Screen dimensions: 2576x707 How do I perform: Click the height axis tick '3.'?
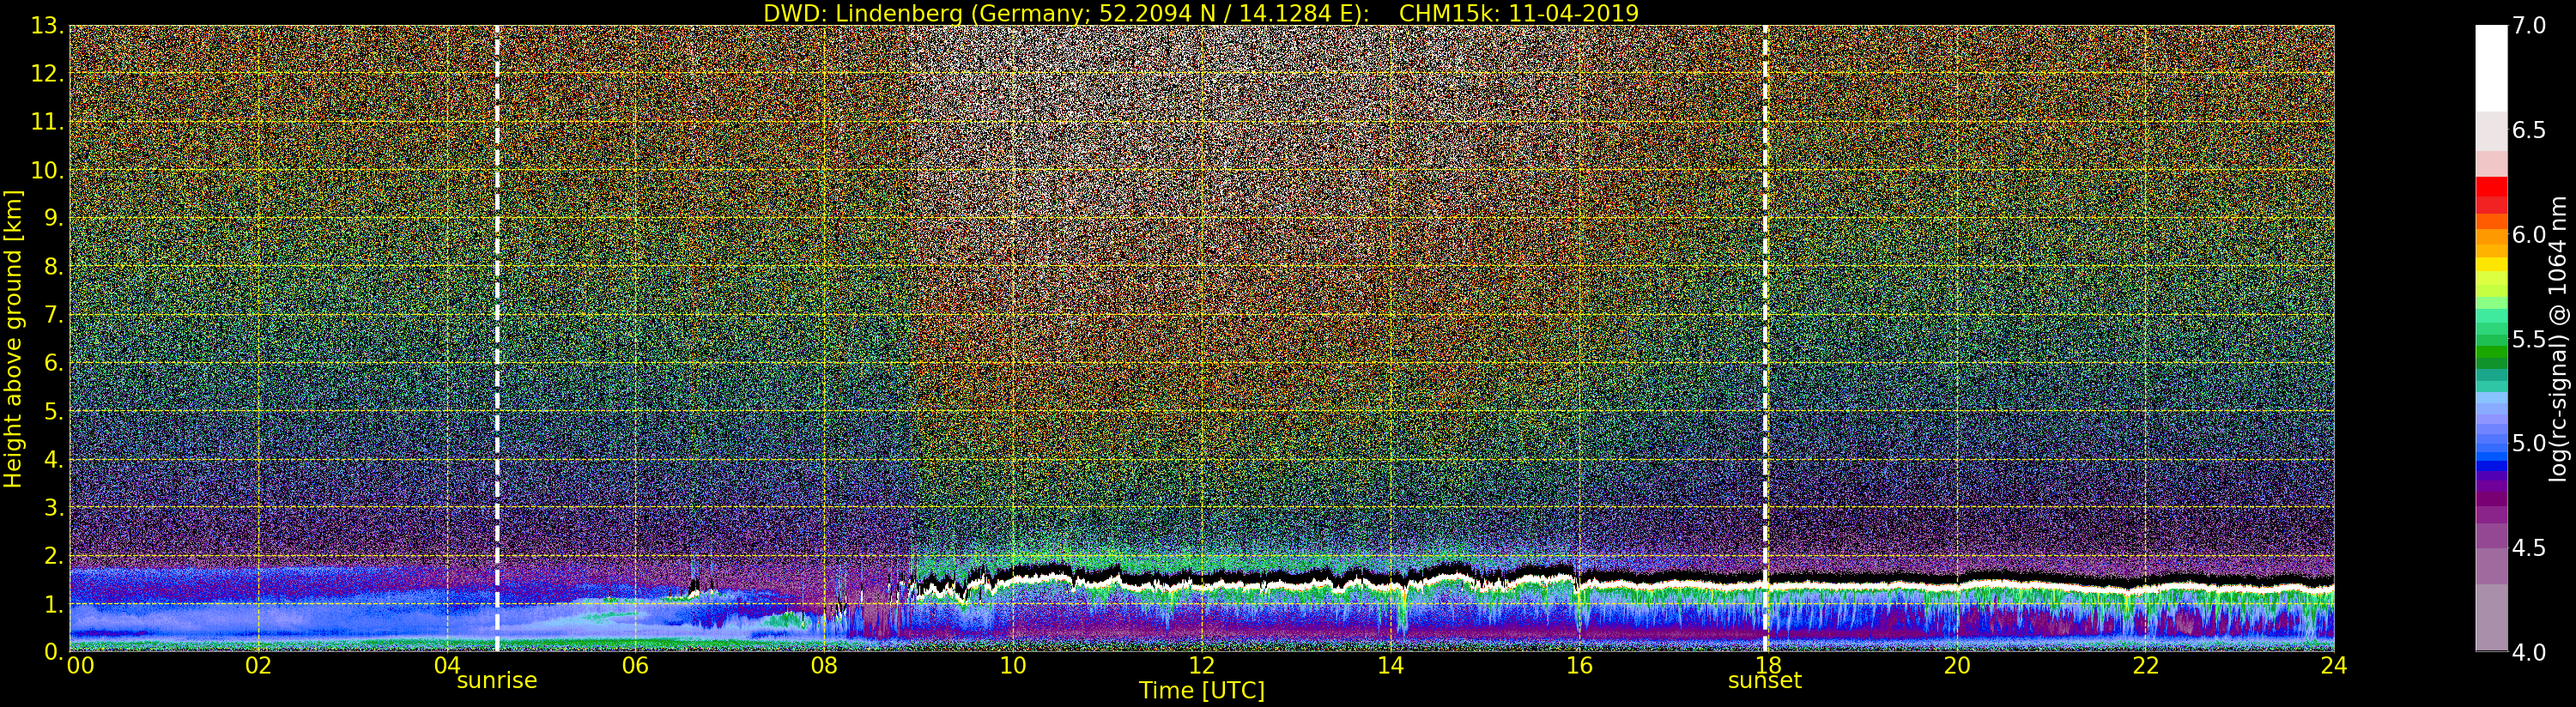coord(54,507)
